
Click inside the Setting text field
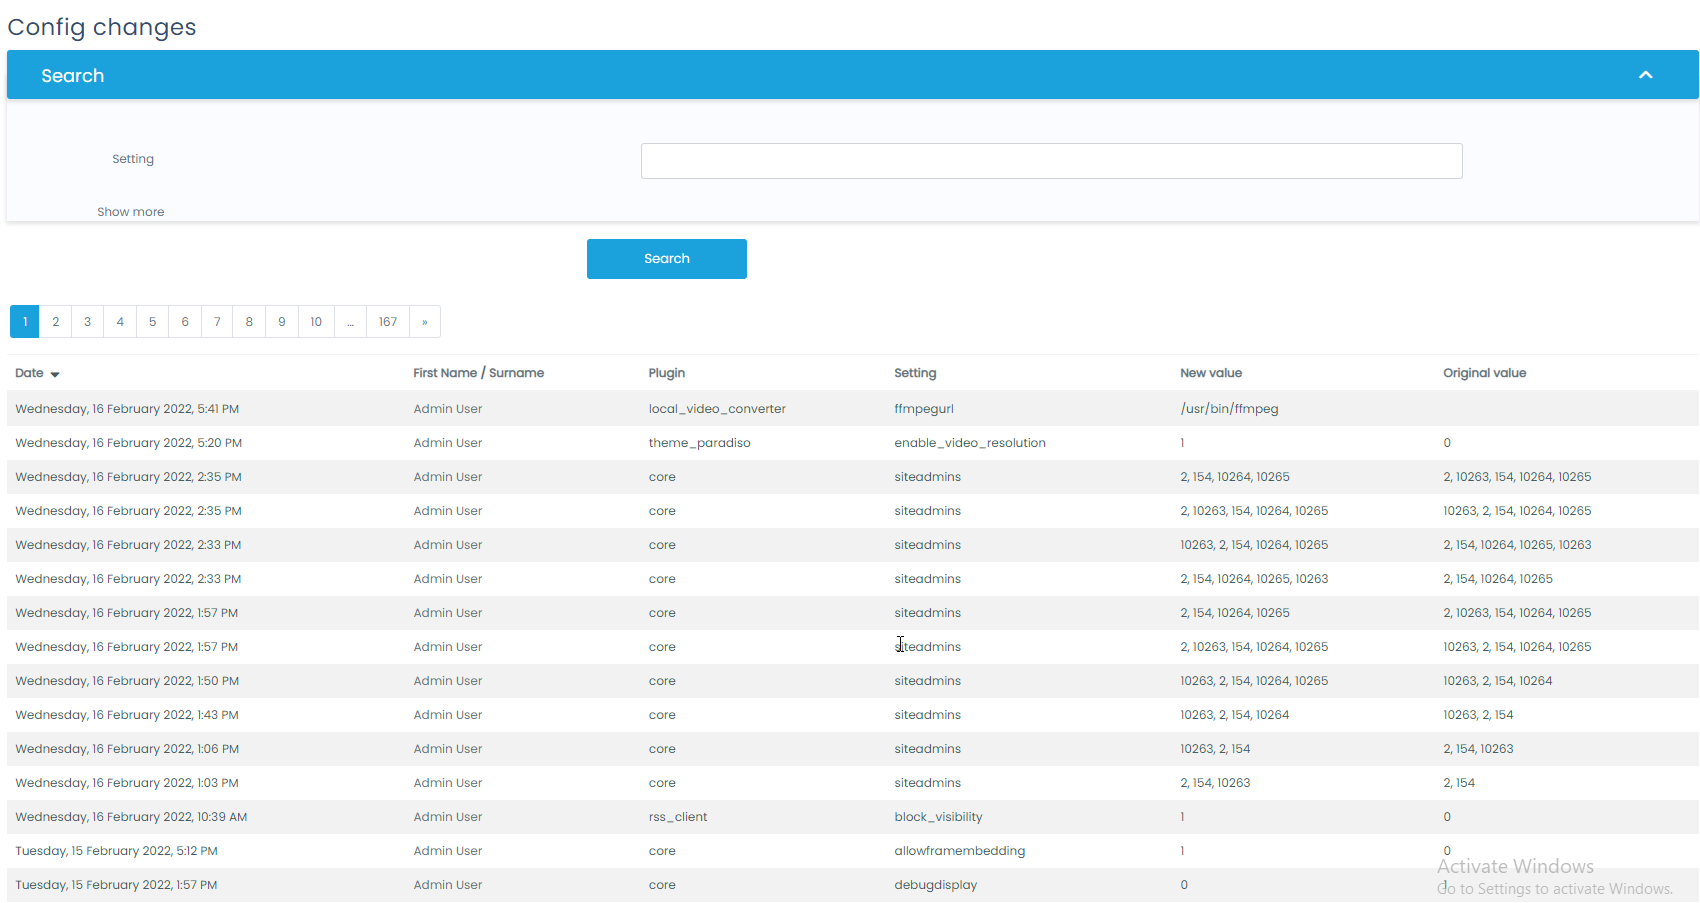(1051, 161)
